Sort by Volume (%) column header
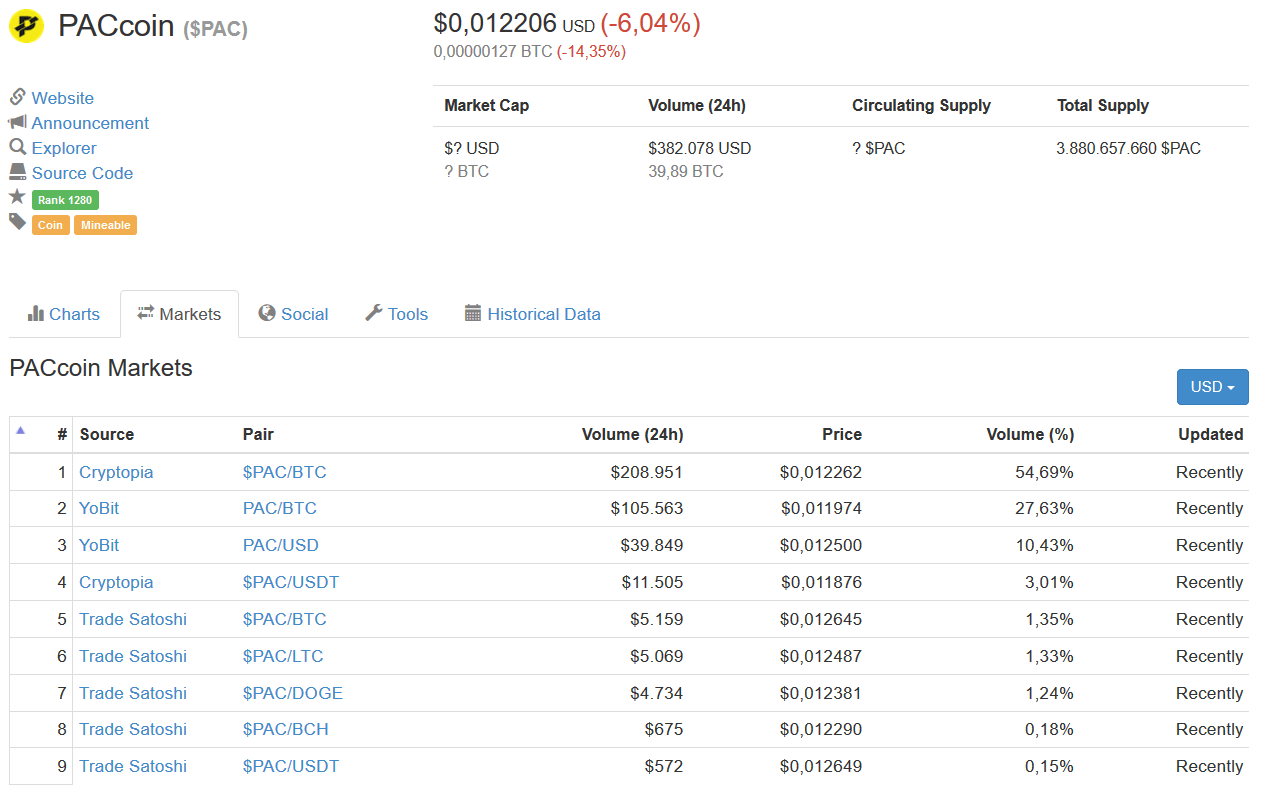Viewport: 1271px width, 803px height. (1030, 434)
